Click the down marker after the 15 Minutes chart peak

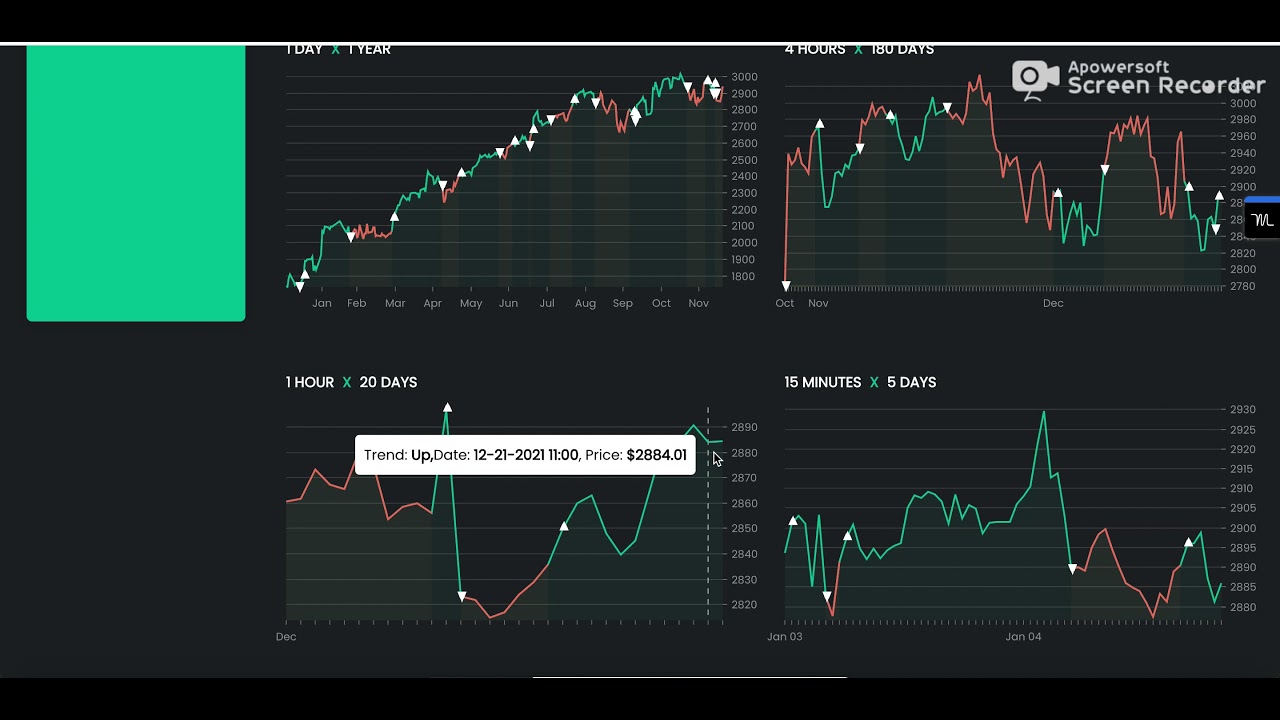tap(1073, 569)
